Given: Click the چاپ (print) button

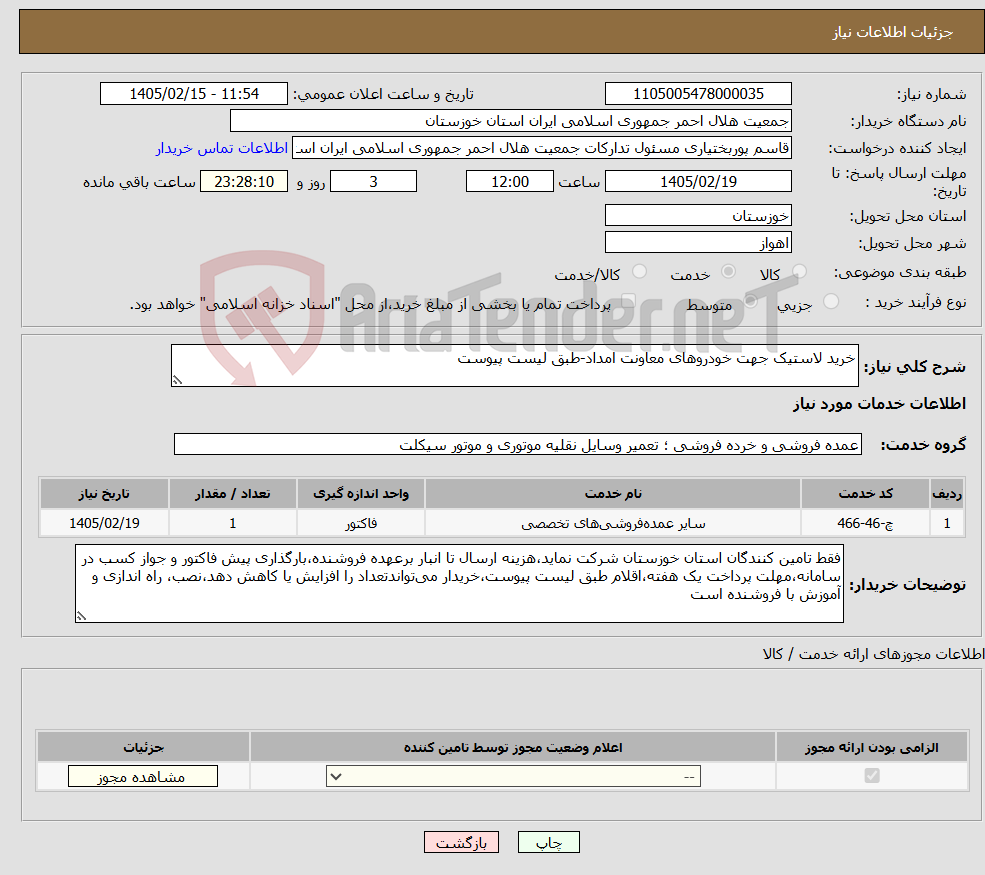Looking at the screenshot, I should coord(548,842).
